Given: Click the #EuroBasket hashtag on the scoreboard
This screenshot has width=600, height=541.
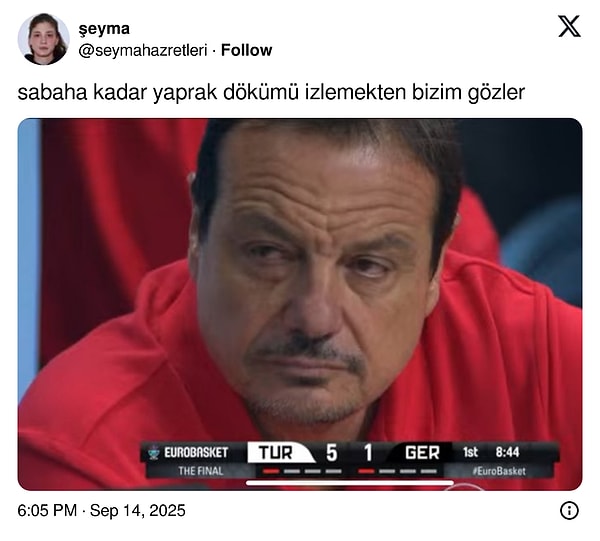Looking at the screenshot, I should point(499,471).
